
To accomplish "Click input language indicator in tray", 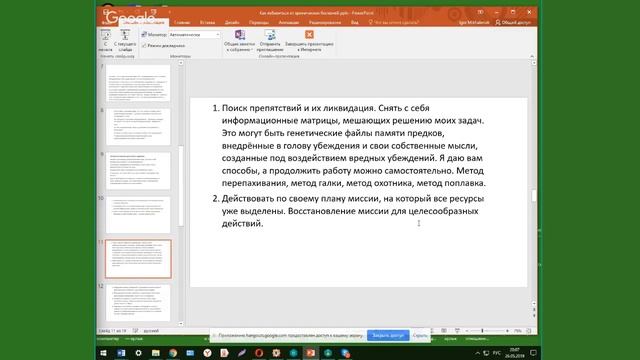I will click(x=497, y=353).
